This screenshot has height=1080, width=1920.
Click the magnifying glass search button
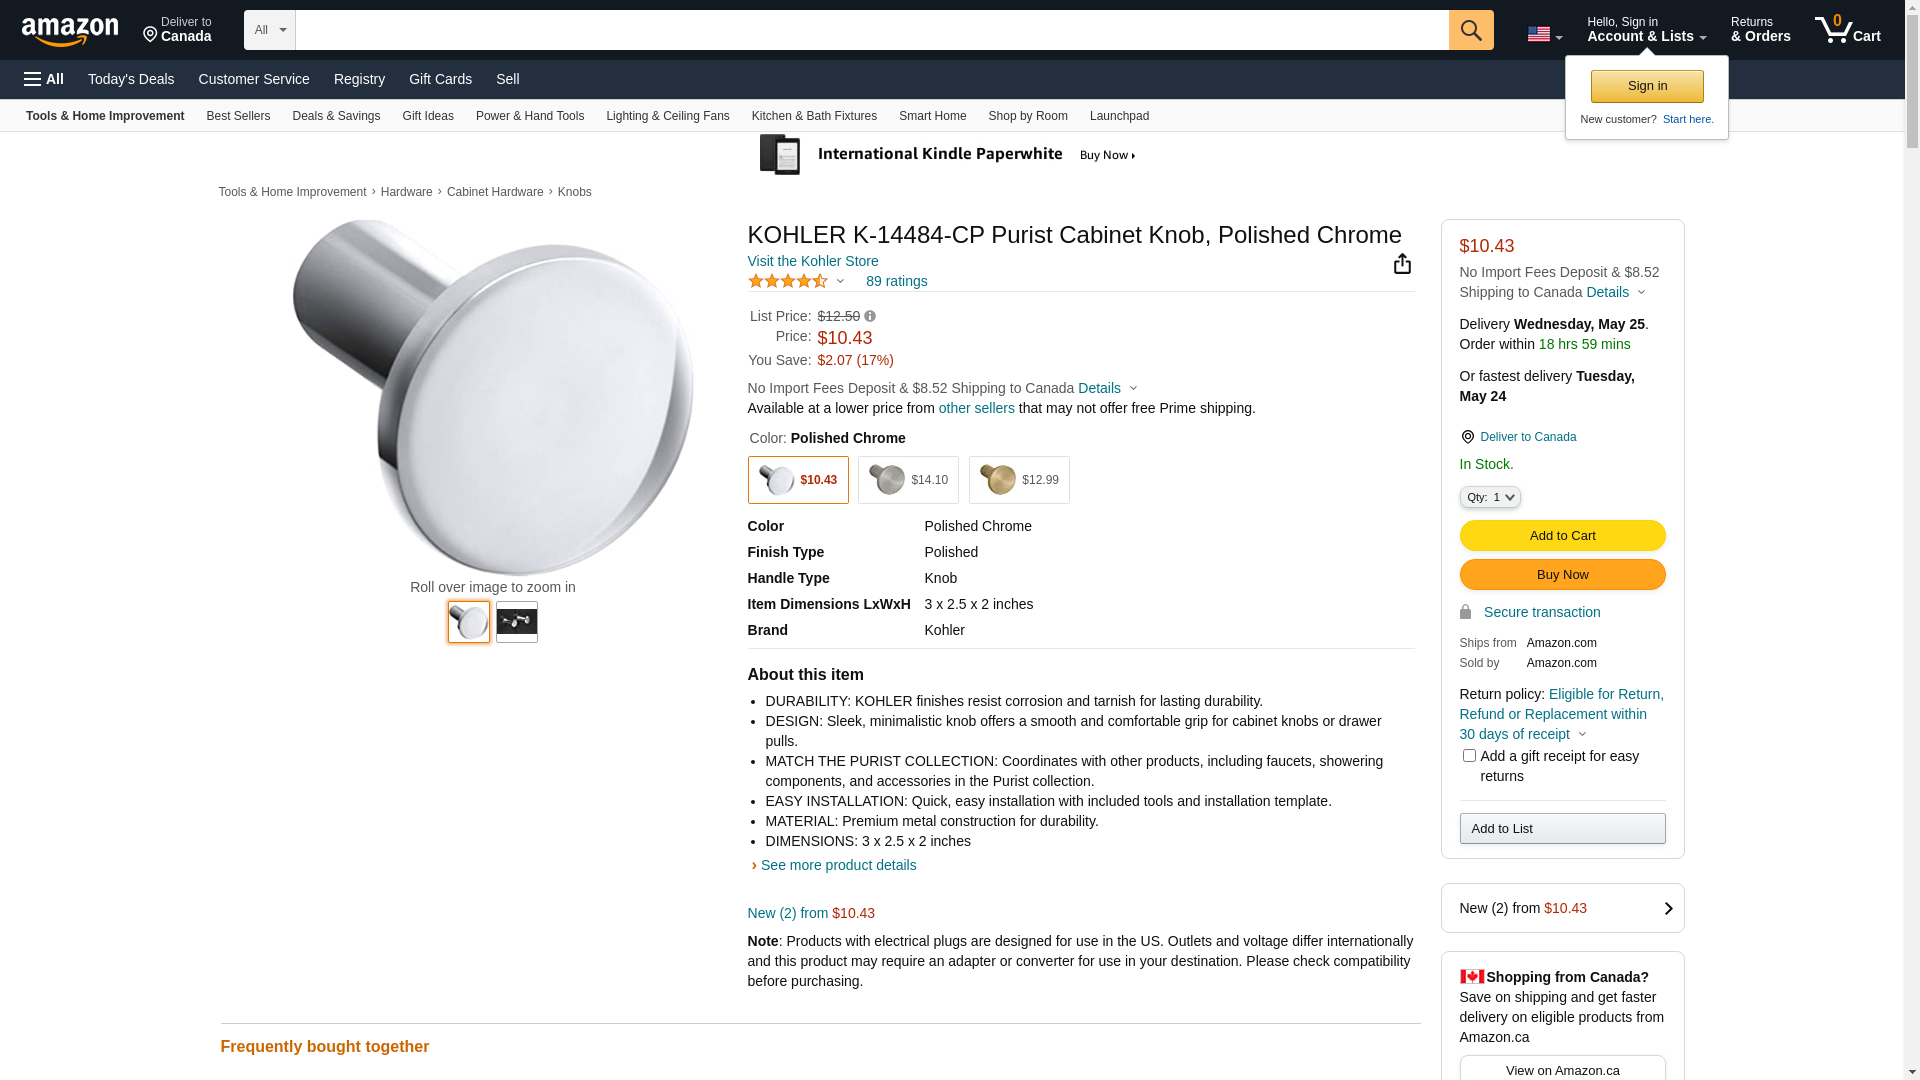(x=1470, y=30)
